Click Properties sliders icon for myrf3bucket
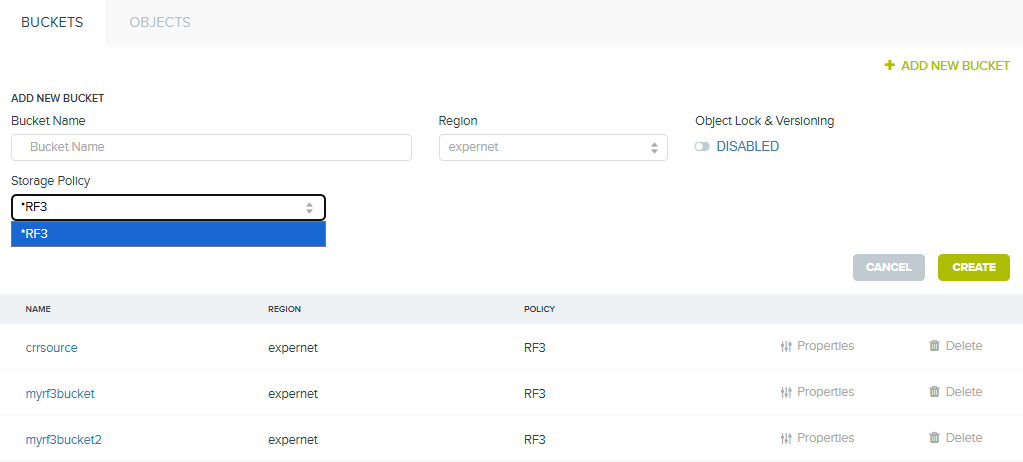The image size is (1023, 462). pos(786,393)
